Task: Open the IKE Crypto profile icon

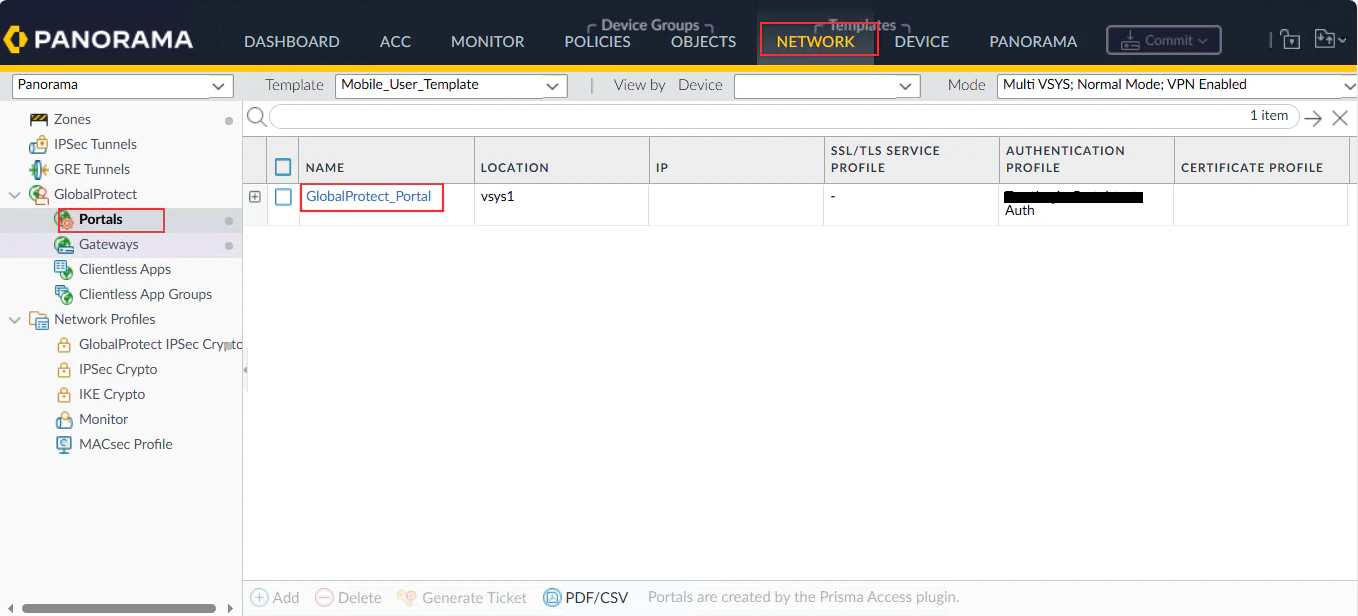Action: tap(64, 394)
